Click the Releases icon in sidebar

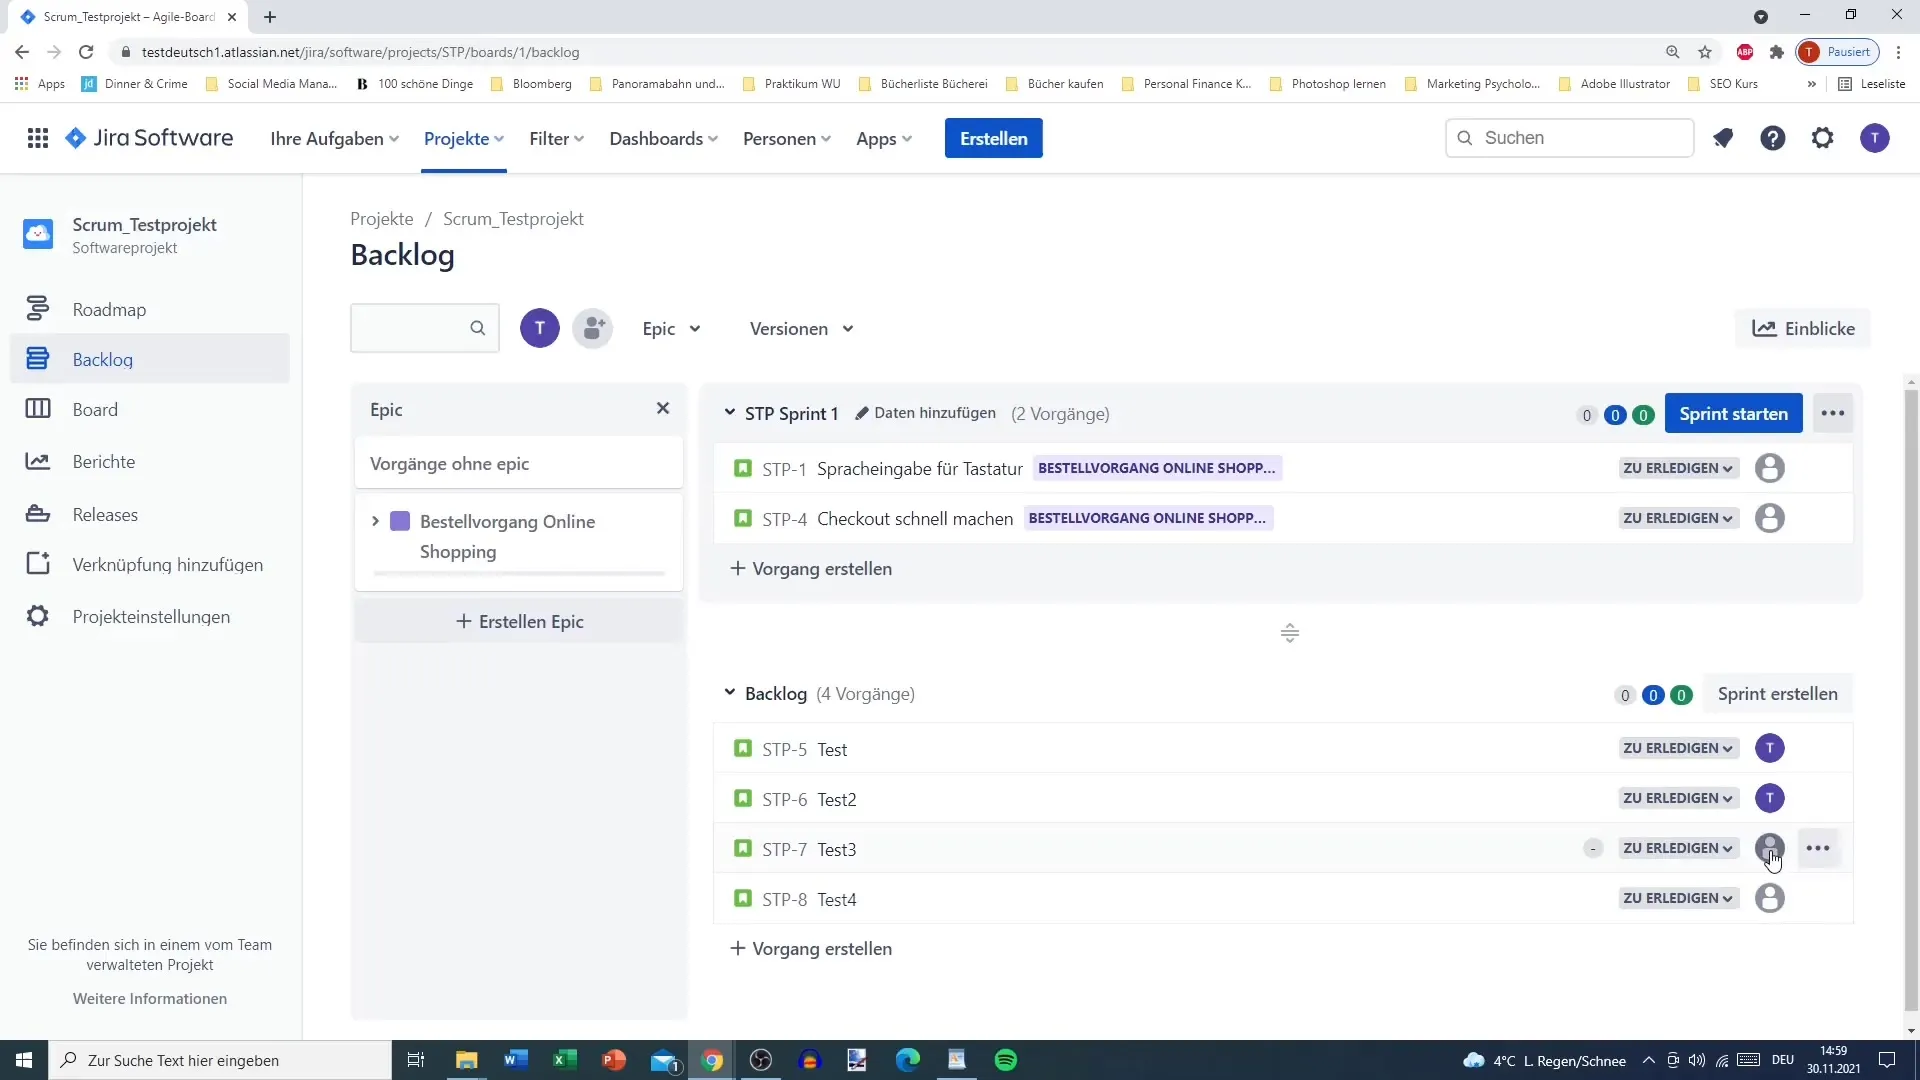[36, 513]
